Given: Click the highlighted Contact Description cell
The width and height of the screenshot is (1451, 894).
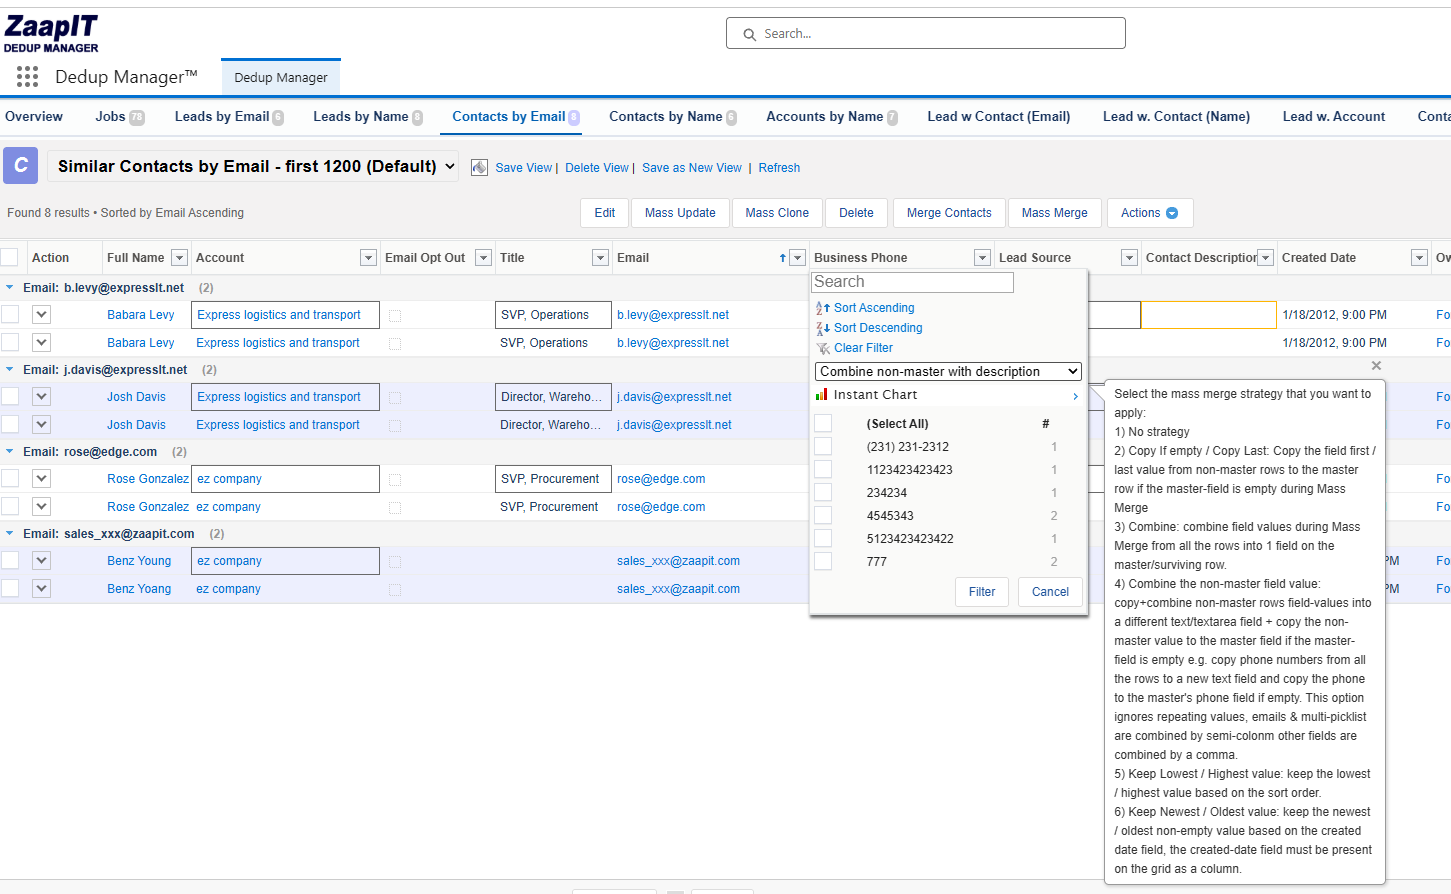Looking at the screenshot, I should (x=1208, y=315).
